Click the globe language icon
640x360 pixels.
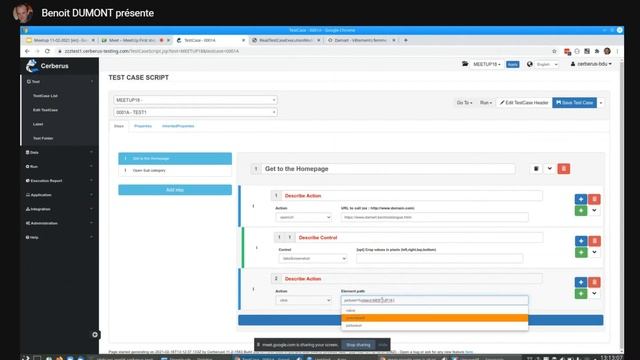click(529, 64)
